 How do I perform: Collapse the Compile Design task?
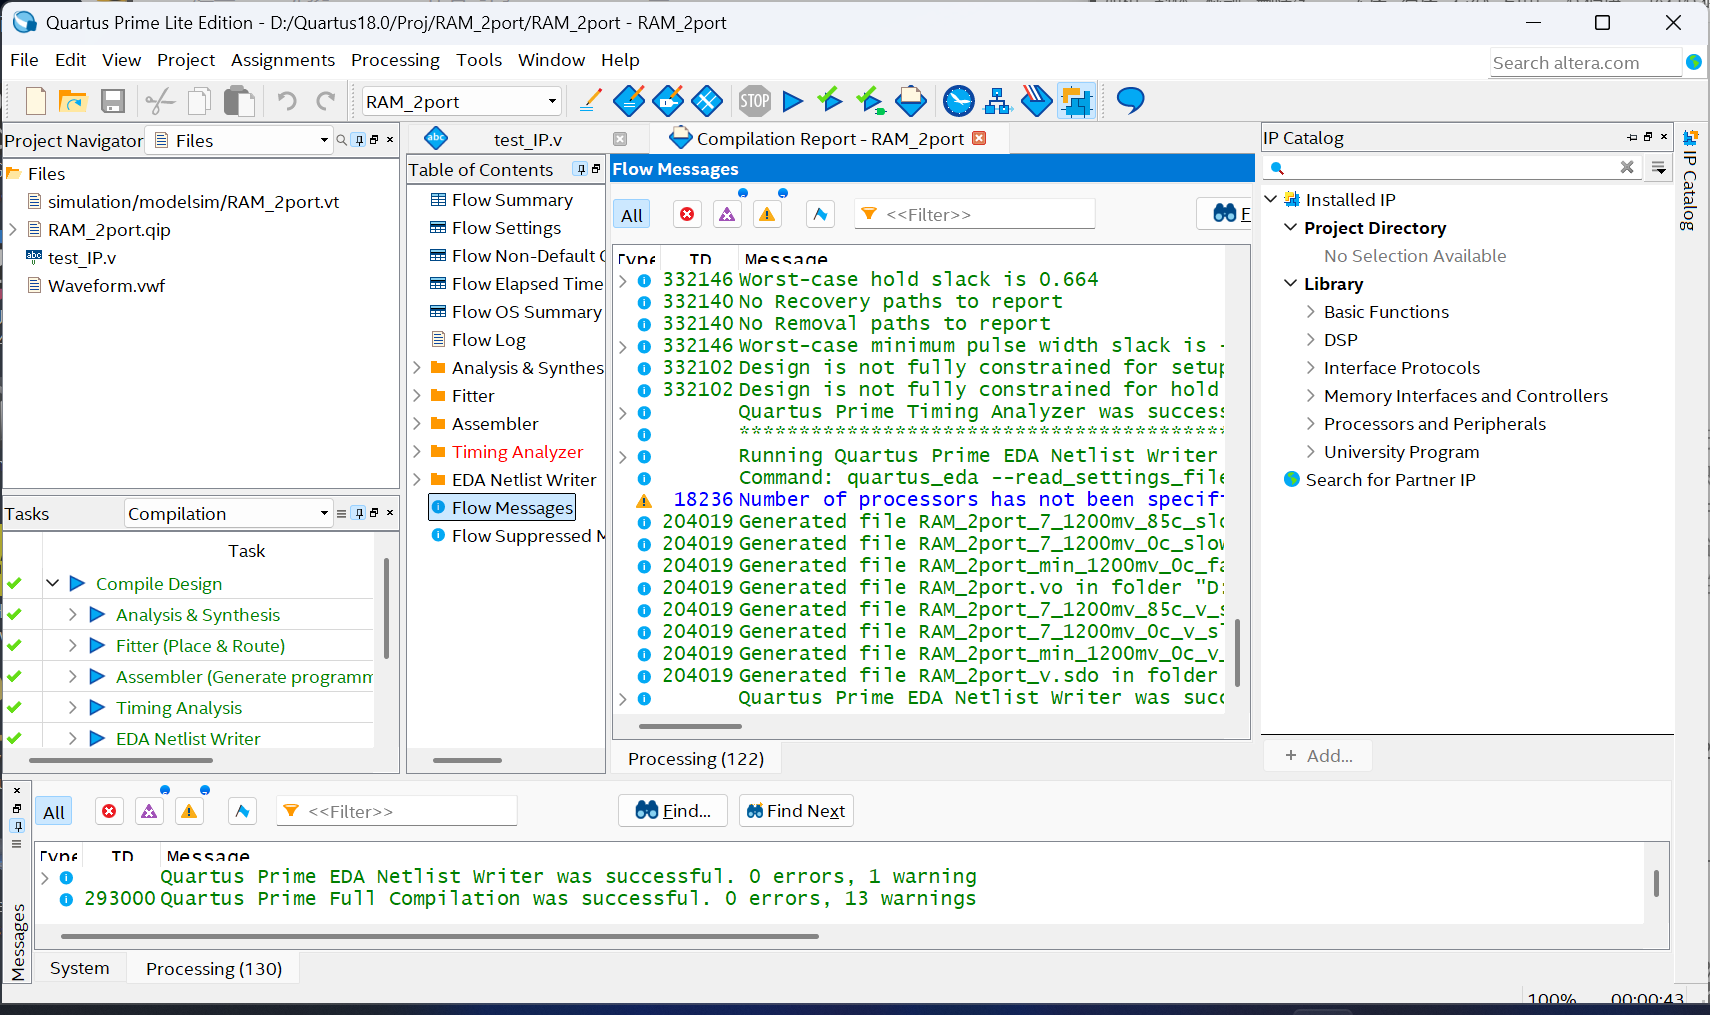(x=53, y=583)
